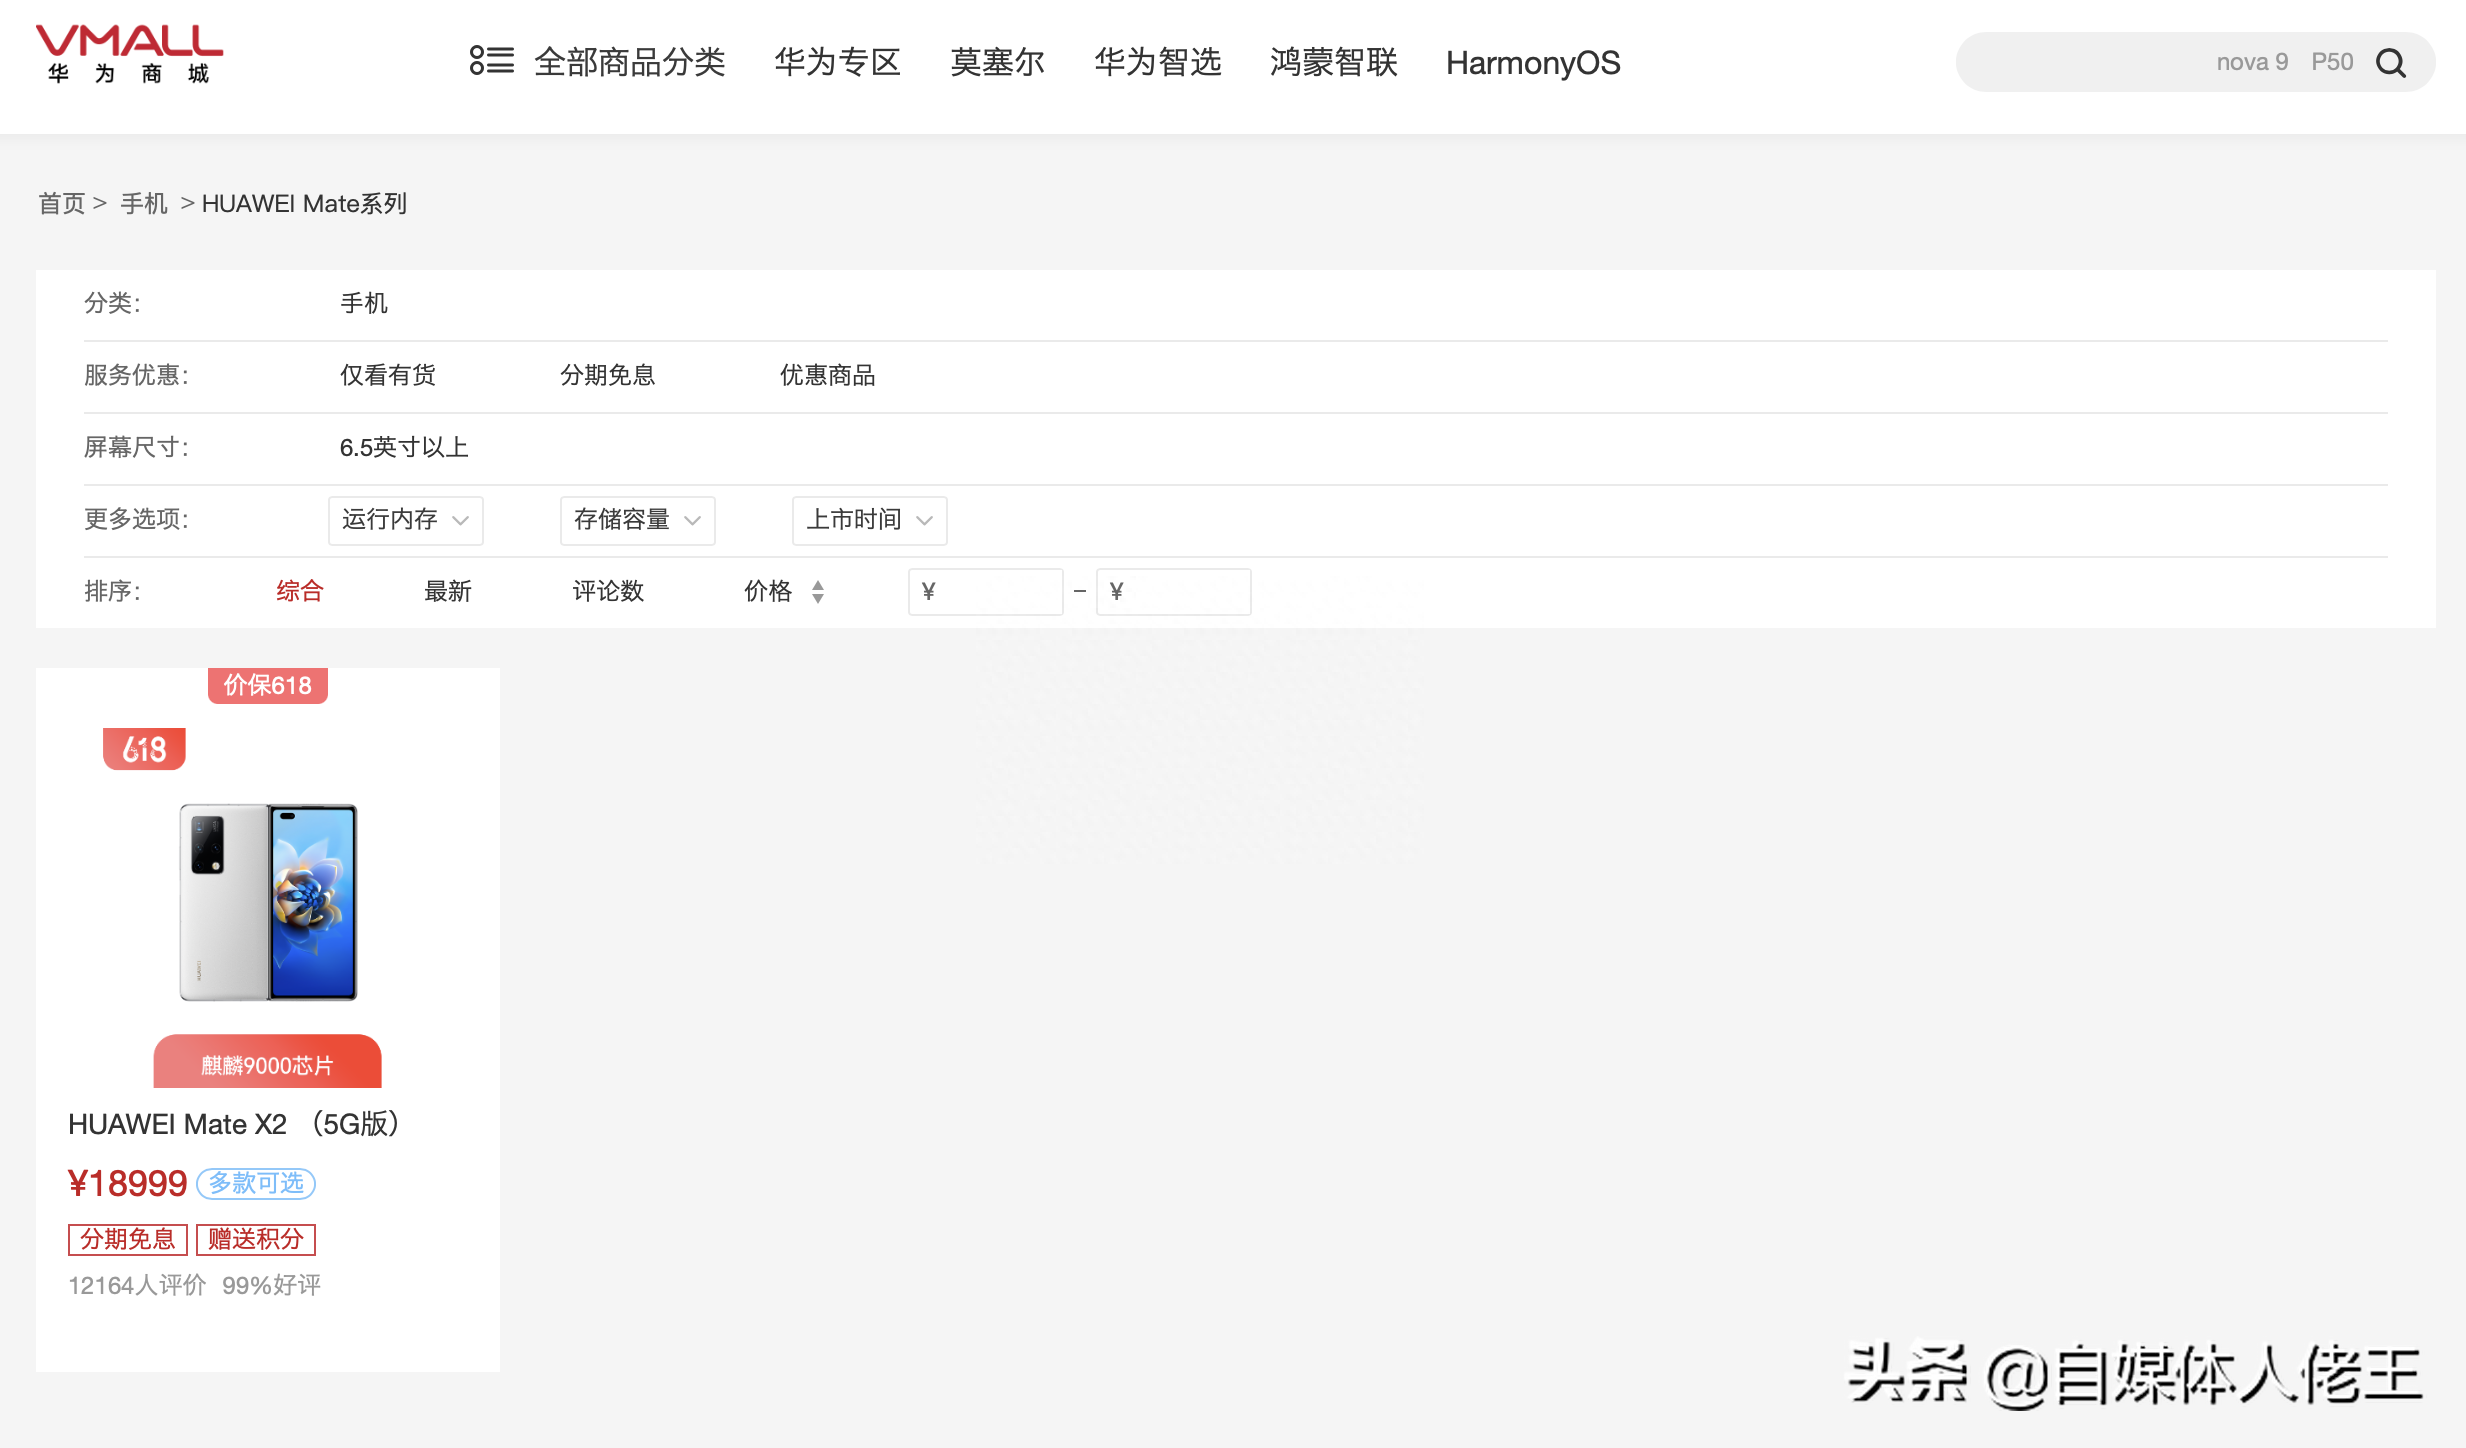Open the 存储容量 dropdown
The height and width of the screenshot is (1448, 2466).
(637, 520)
